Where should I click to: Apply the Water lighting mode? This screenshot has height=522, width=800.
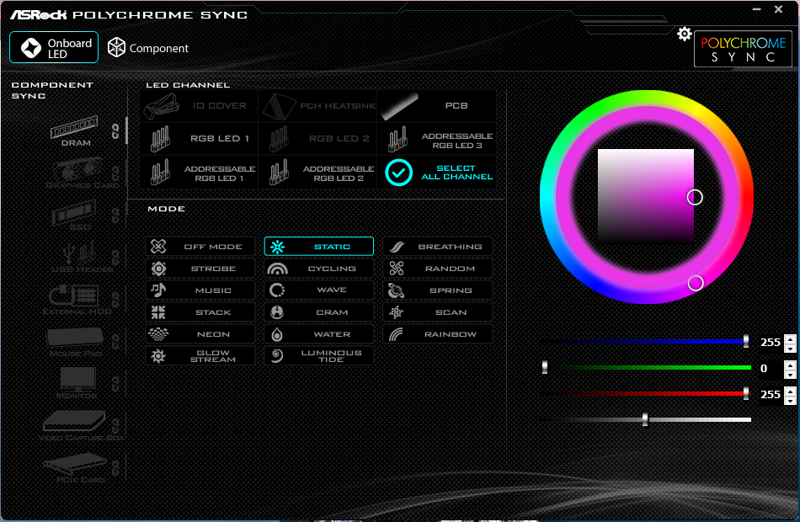point(319,334)
